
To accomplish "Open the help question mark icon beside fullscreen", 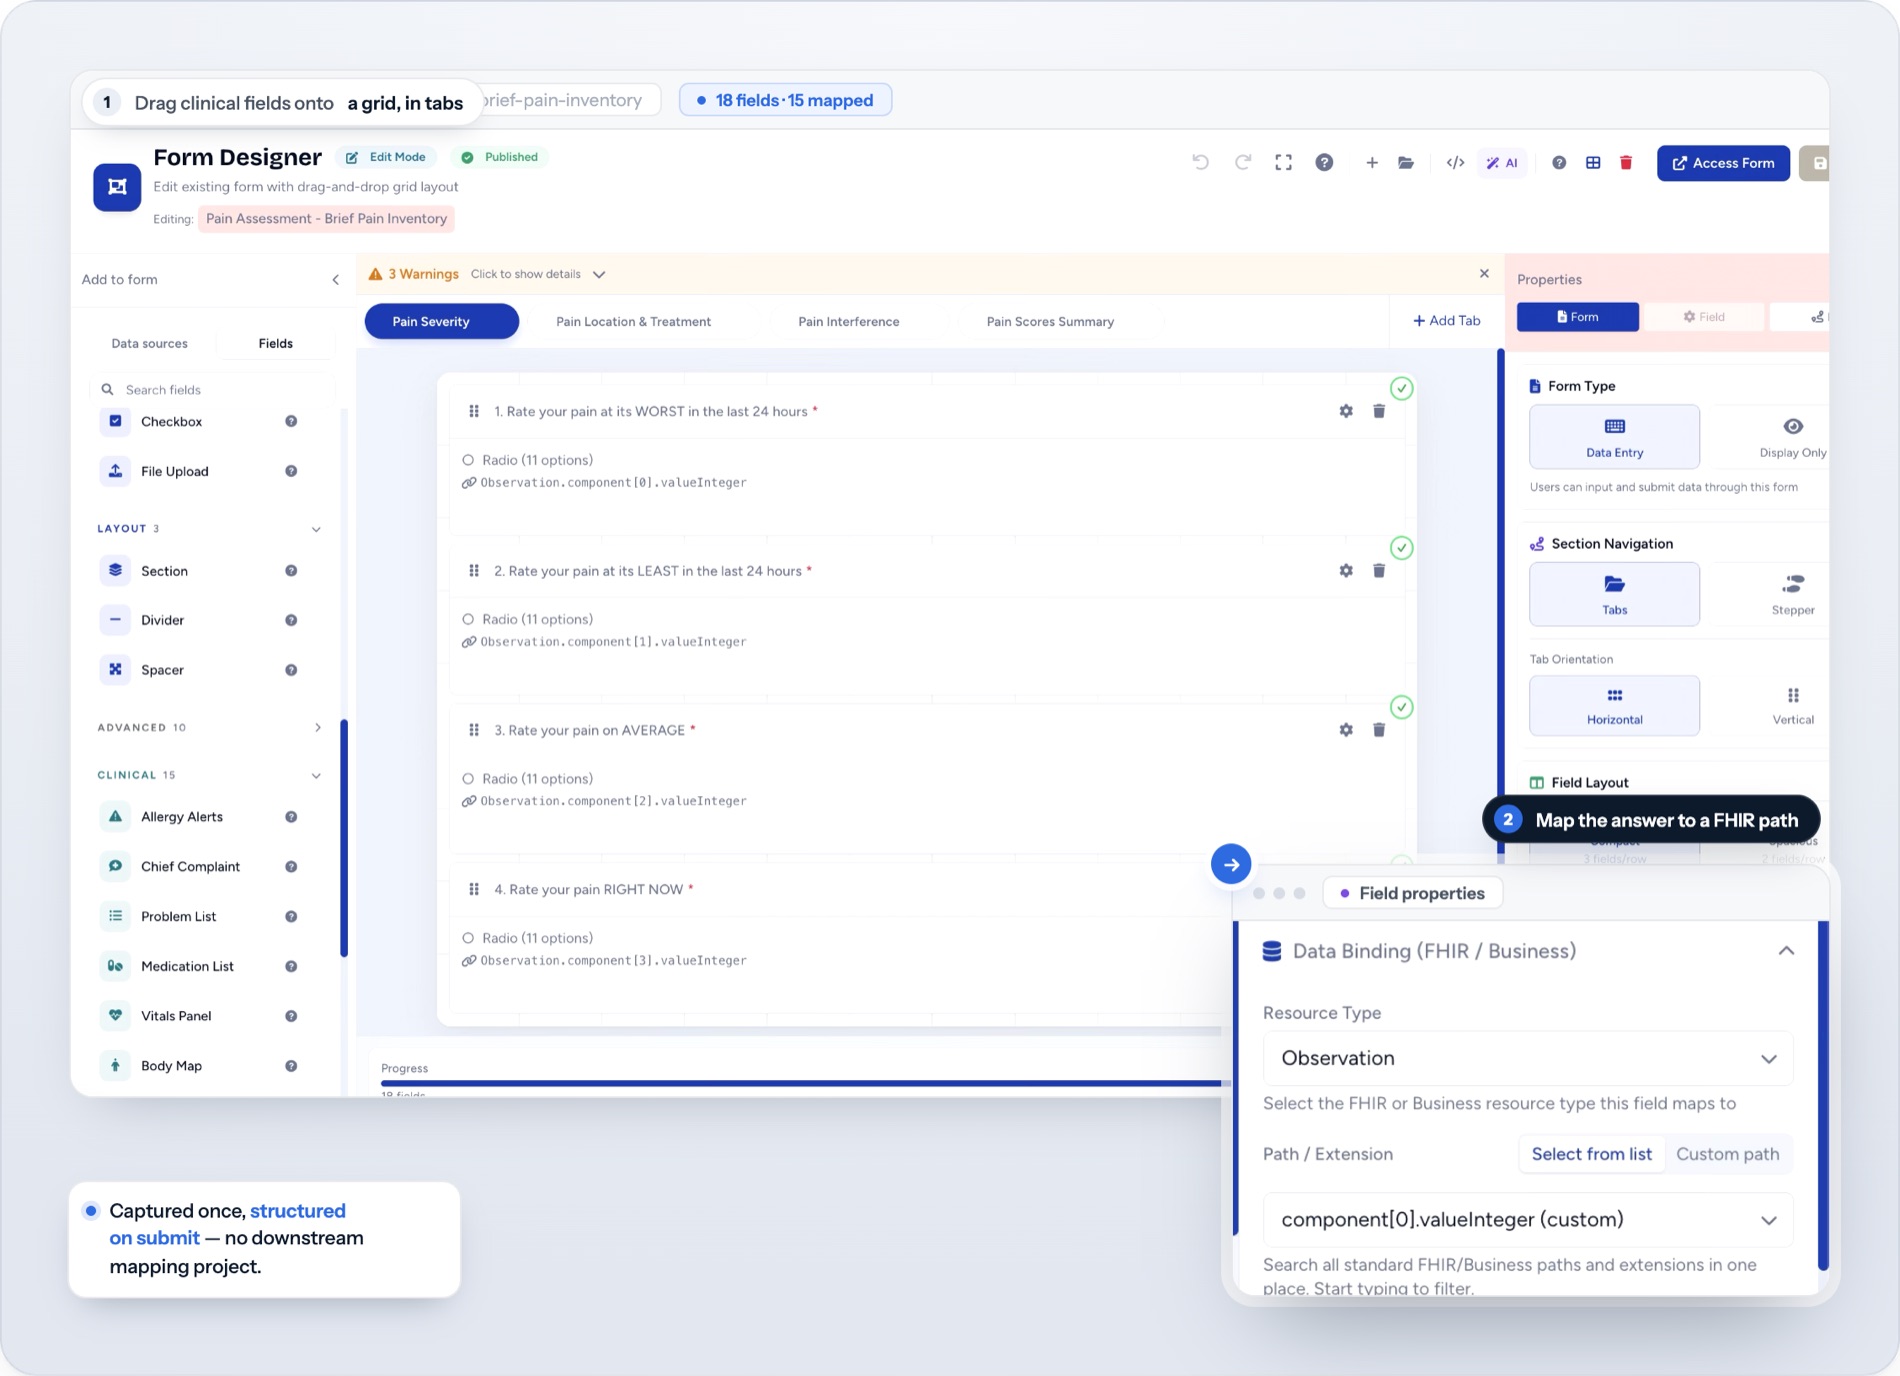I will pos(1324,162).
